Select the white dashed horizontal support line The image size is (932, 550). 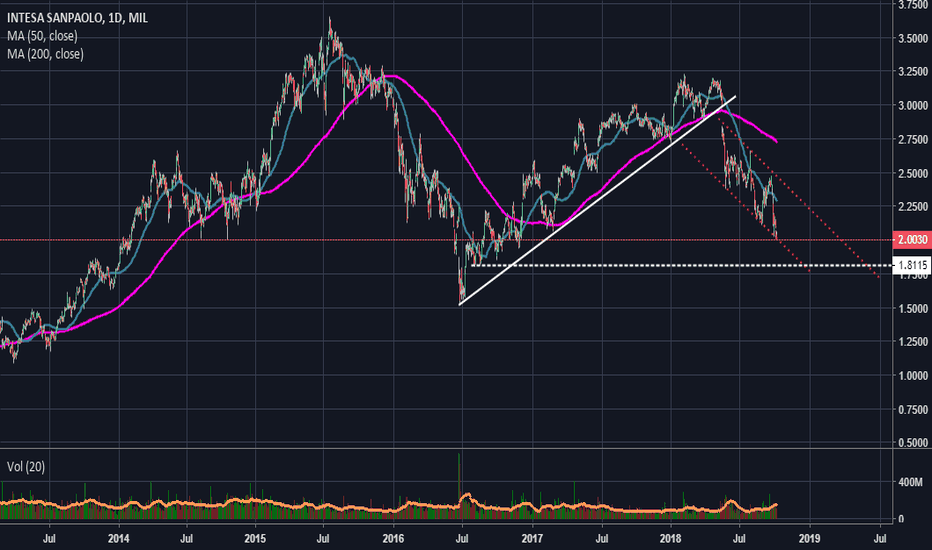pos(682,265)
